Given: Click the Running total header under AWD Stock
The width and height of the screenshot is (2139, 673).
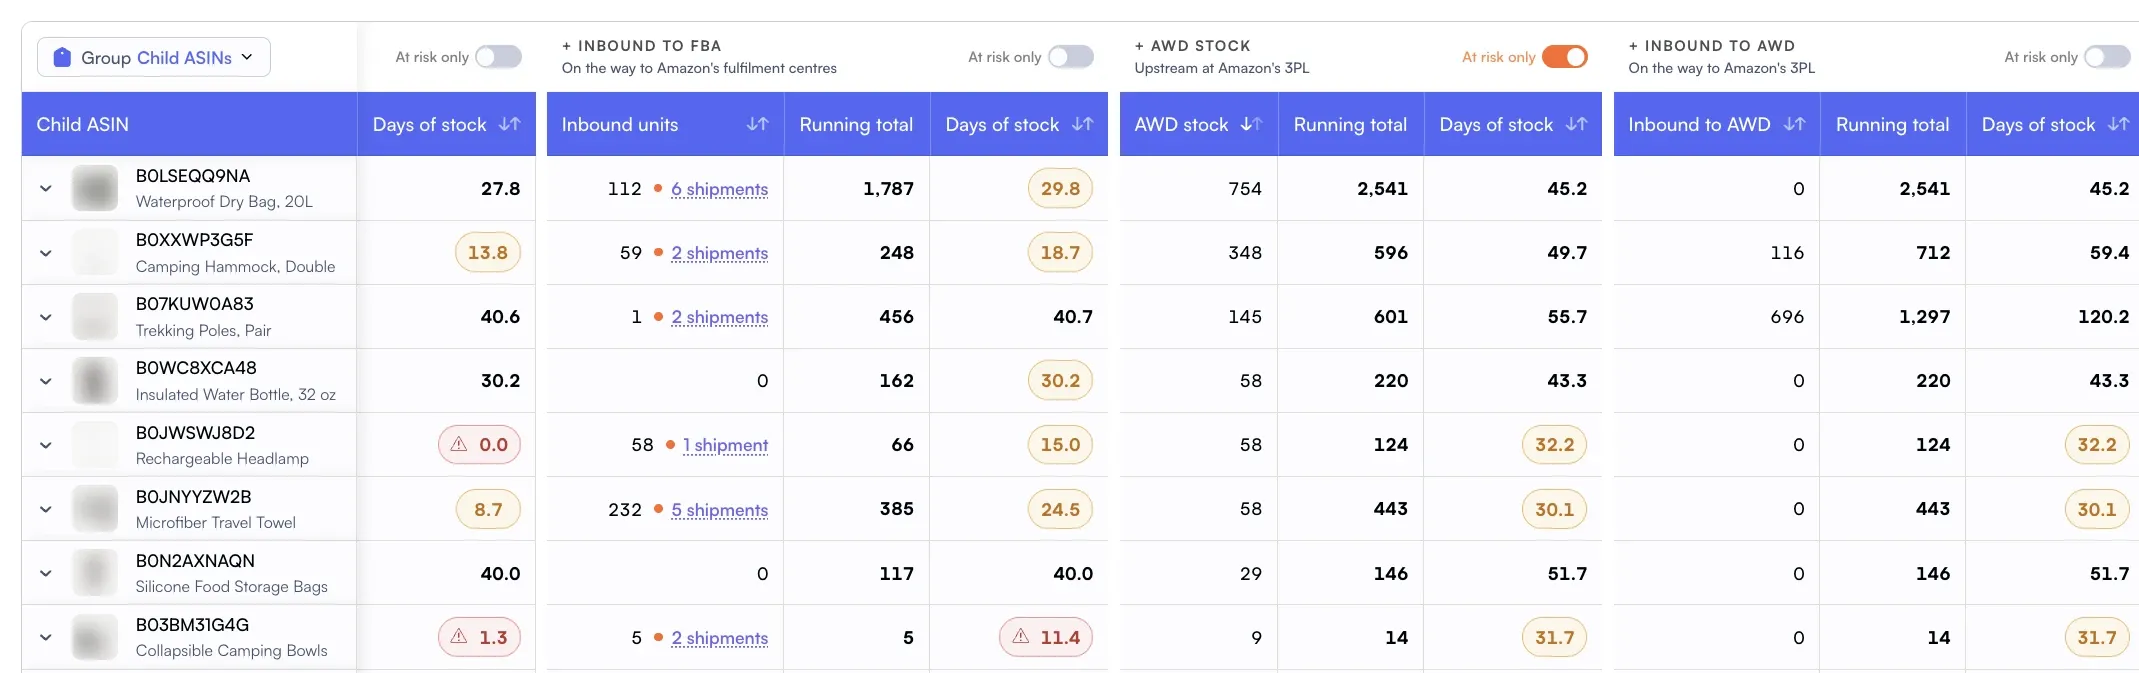Looking at the screenshot, I should (1350, 124).
